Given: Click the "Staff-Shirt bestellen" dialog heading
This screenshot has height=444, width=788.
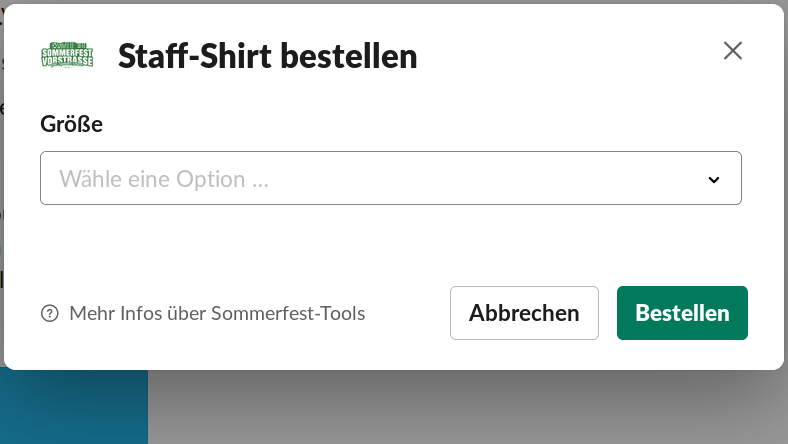Looking at the screenshot, I should pyautogui.click(x=267, y=56).
